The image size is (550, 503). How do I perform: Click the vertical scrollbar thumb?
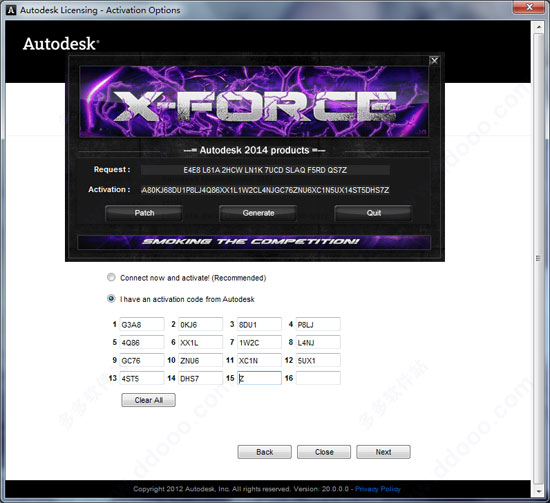[x=538, y=259]
